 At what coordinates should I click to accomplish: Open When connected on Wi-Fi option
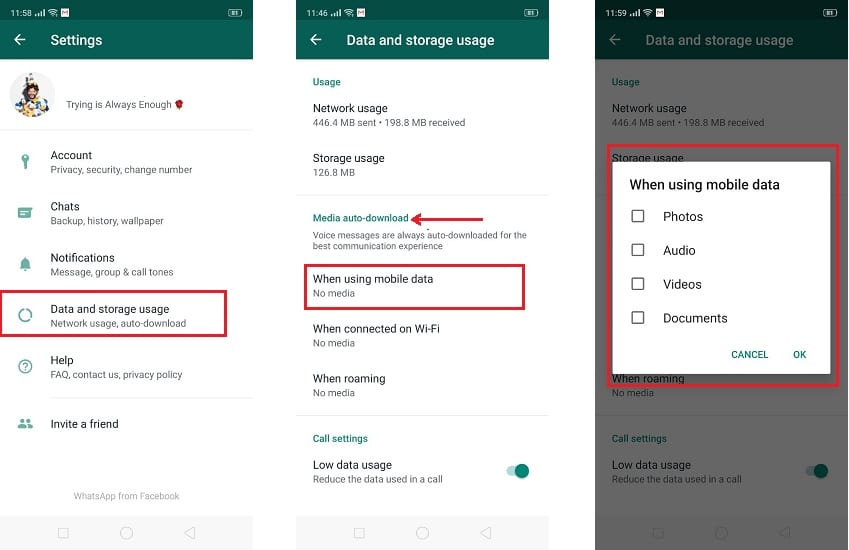(422, 335)
